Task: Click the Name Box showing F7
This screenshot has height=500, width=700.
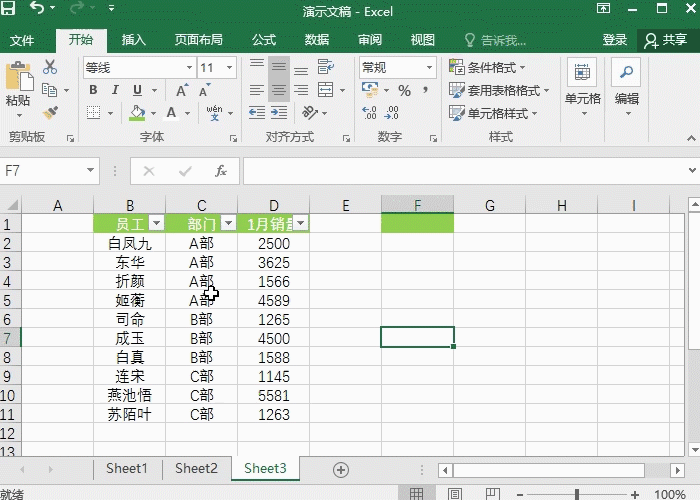Action: (40, 171)
